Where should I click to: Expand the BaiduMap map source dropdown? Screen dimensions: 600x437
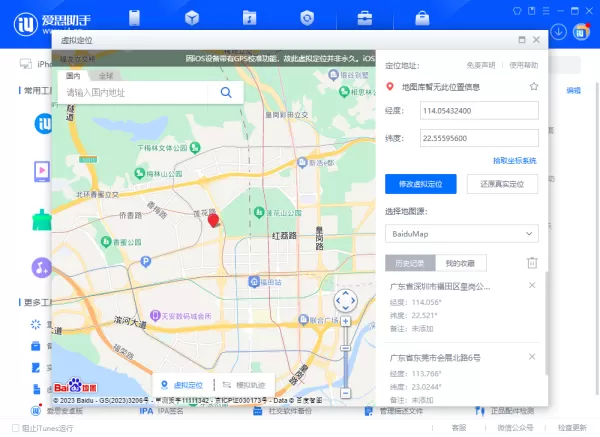[x=462, y=233]
